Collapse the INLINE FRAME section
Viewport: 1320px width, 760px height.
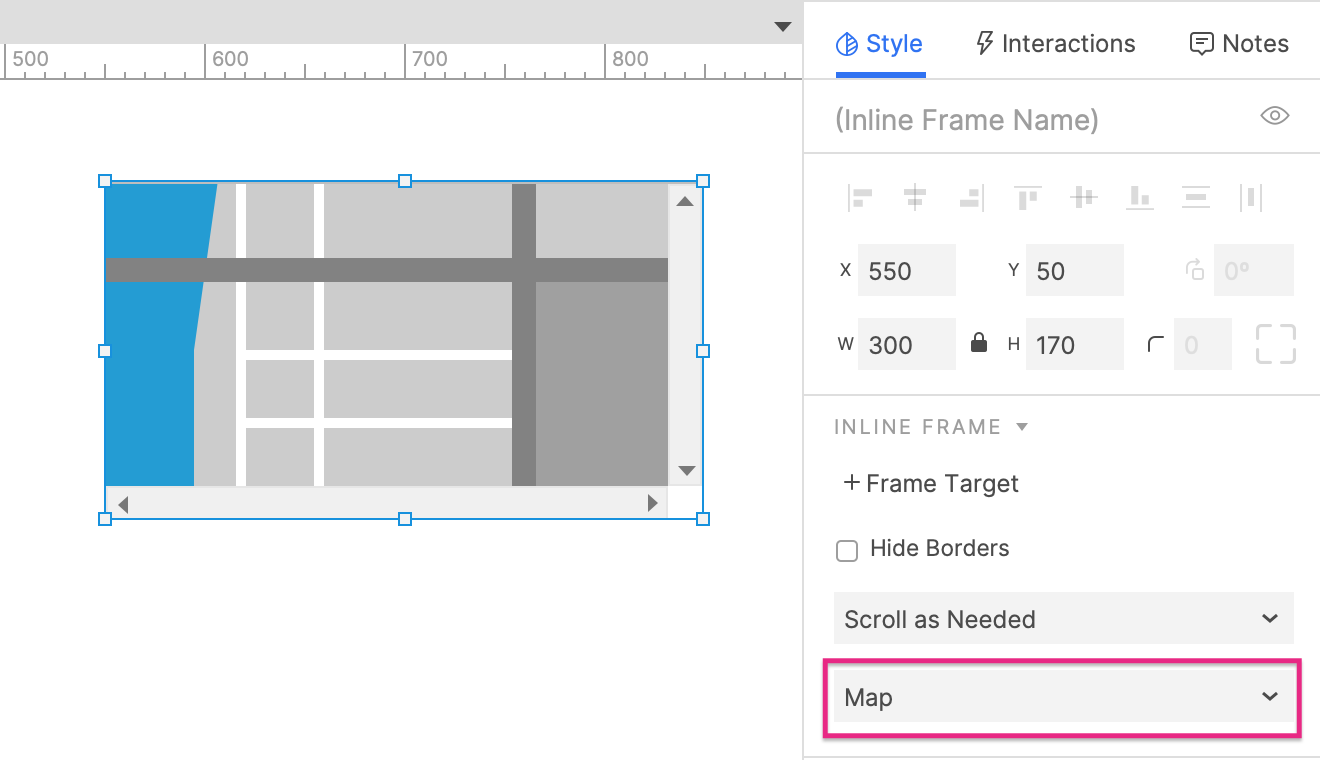tap(1022, 427)
